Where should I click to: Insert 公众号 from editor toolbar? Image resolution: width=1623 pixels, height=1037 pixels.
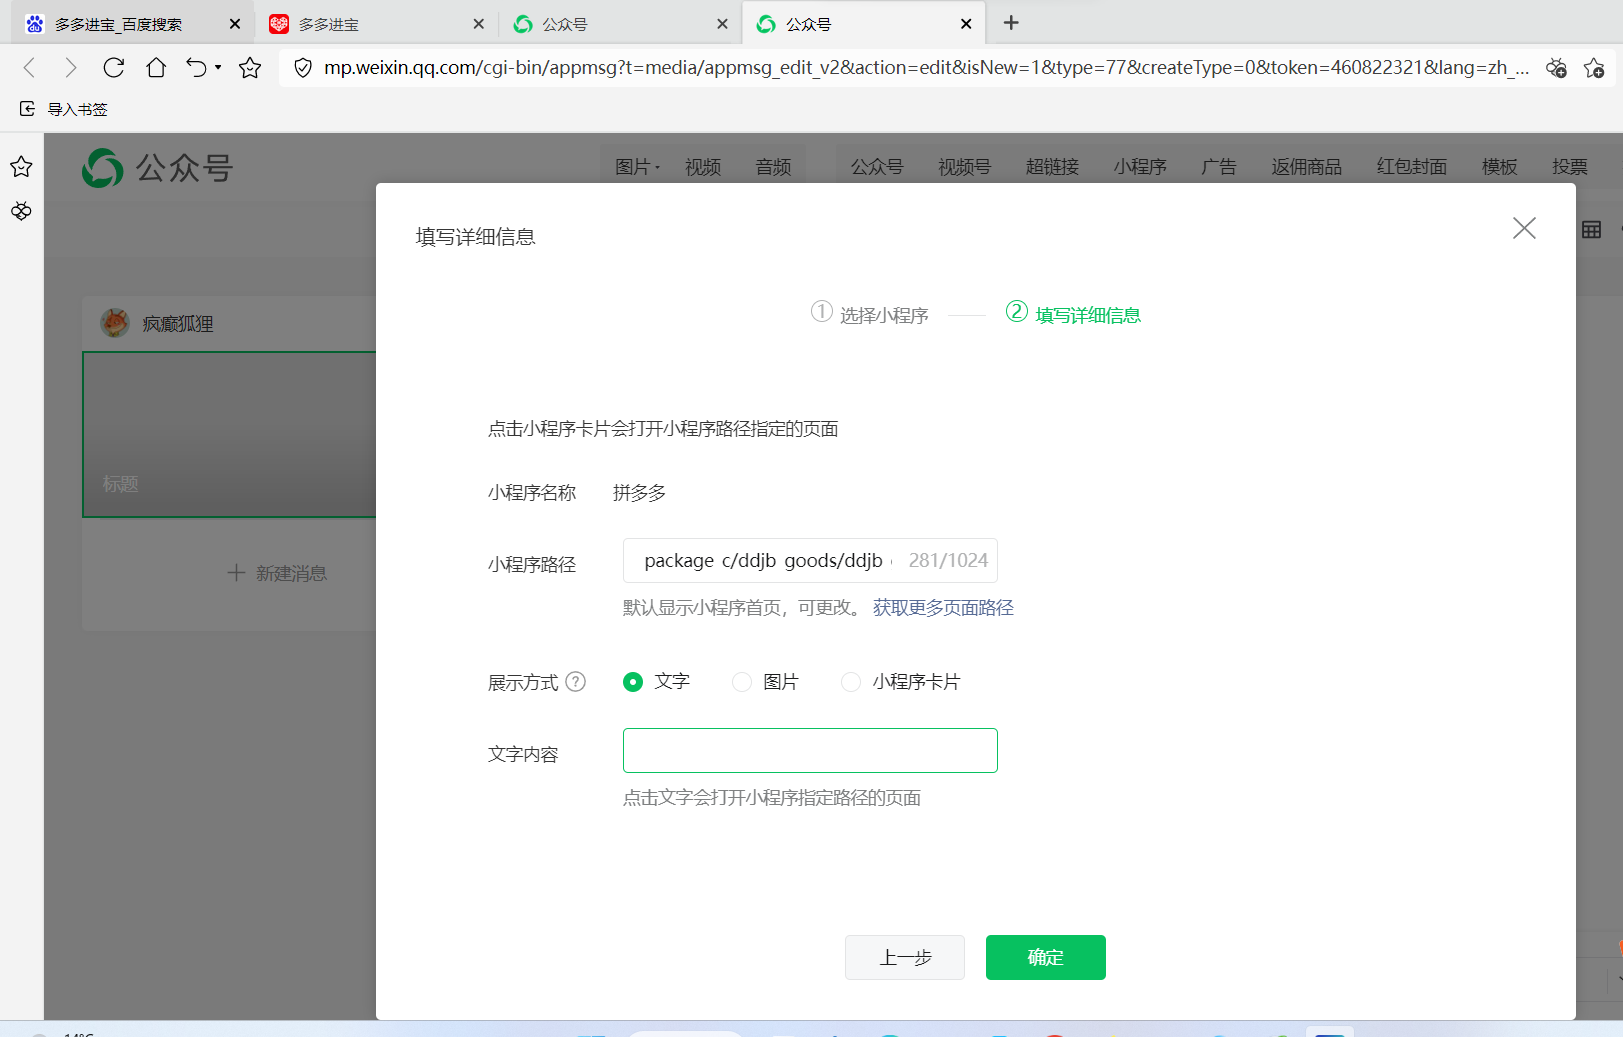[877, 167]
